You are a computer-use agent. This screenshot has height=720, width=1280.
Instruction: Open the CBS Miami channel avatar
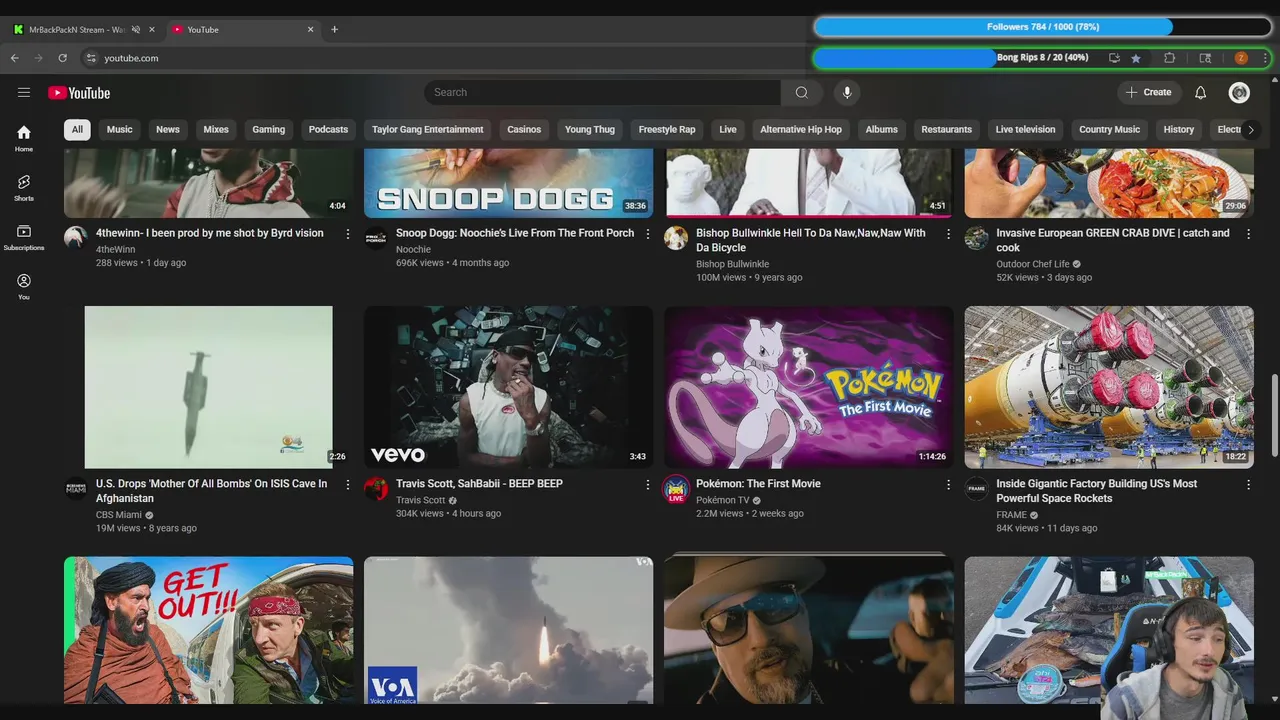[76, 488]
